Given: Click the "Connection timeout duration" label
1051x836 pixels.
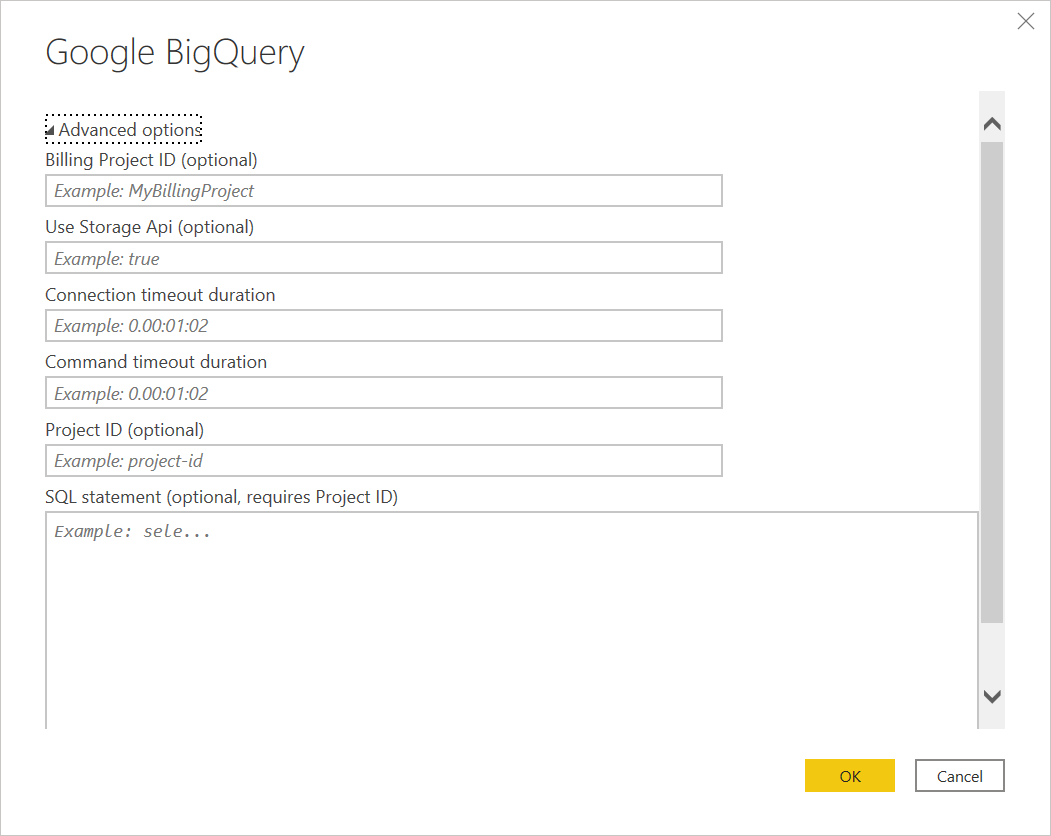Looking at the screenshot, I should 160,295.
